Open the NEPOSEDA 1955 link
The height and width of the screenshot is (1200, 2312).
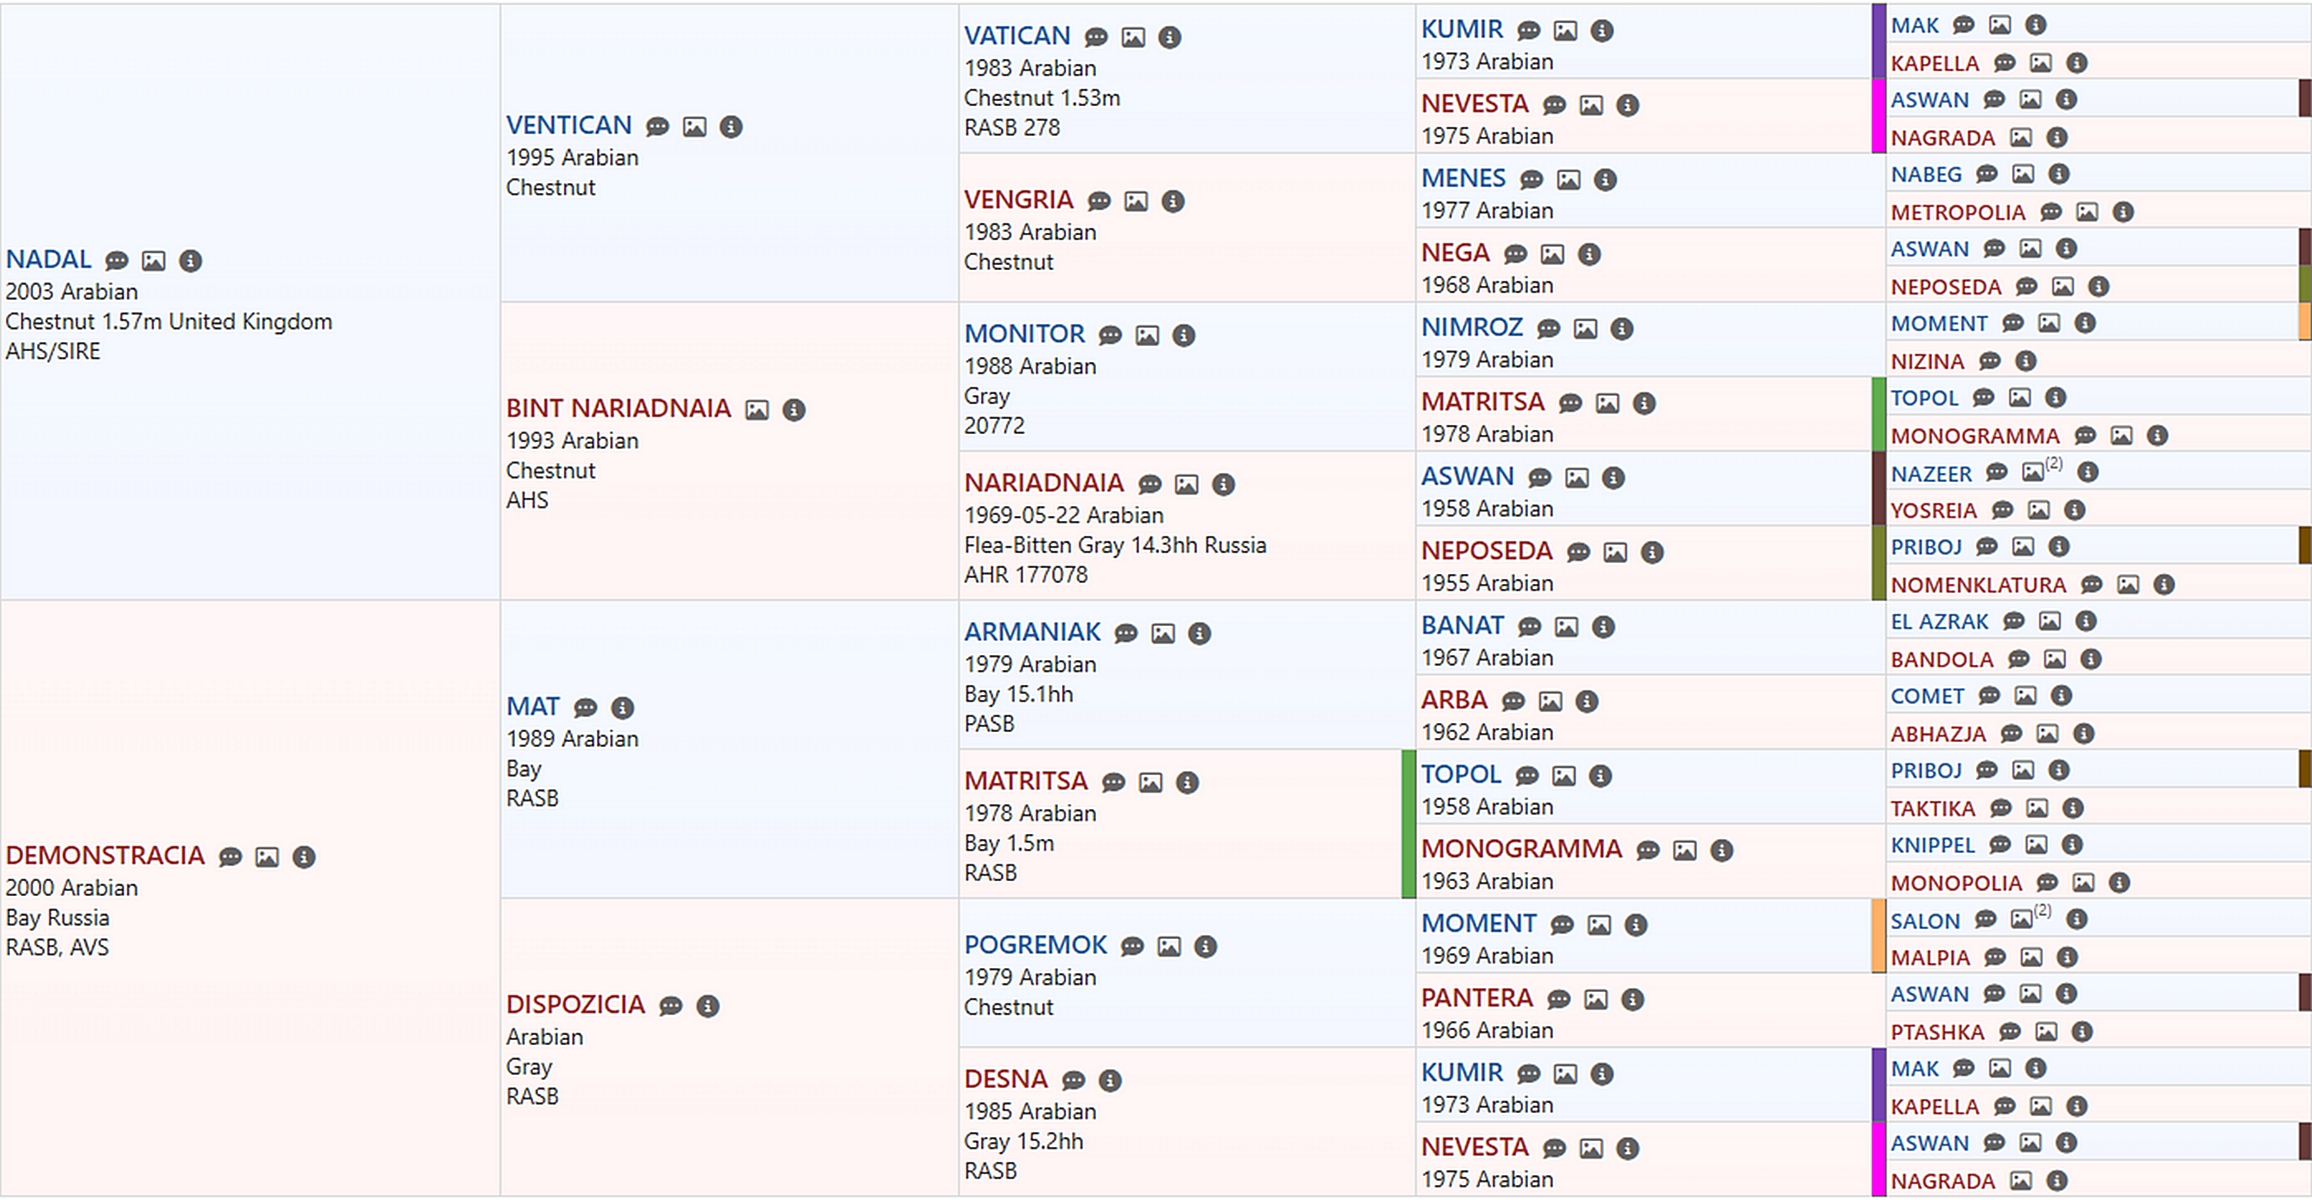coord(1486,551)
